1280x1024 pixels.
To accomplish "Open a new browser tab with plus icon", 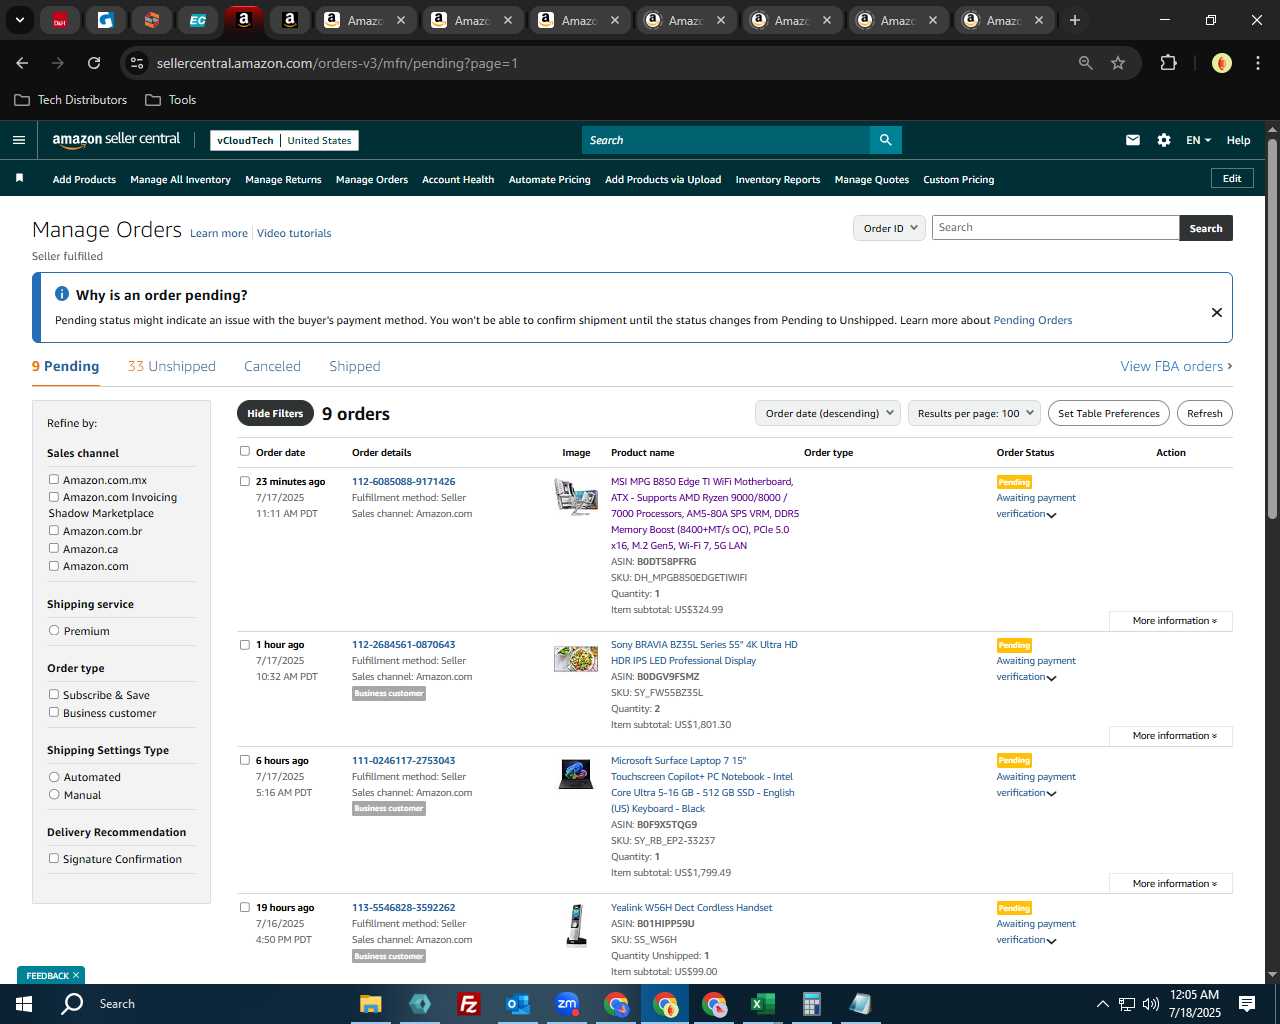I will pos(1075,20).
